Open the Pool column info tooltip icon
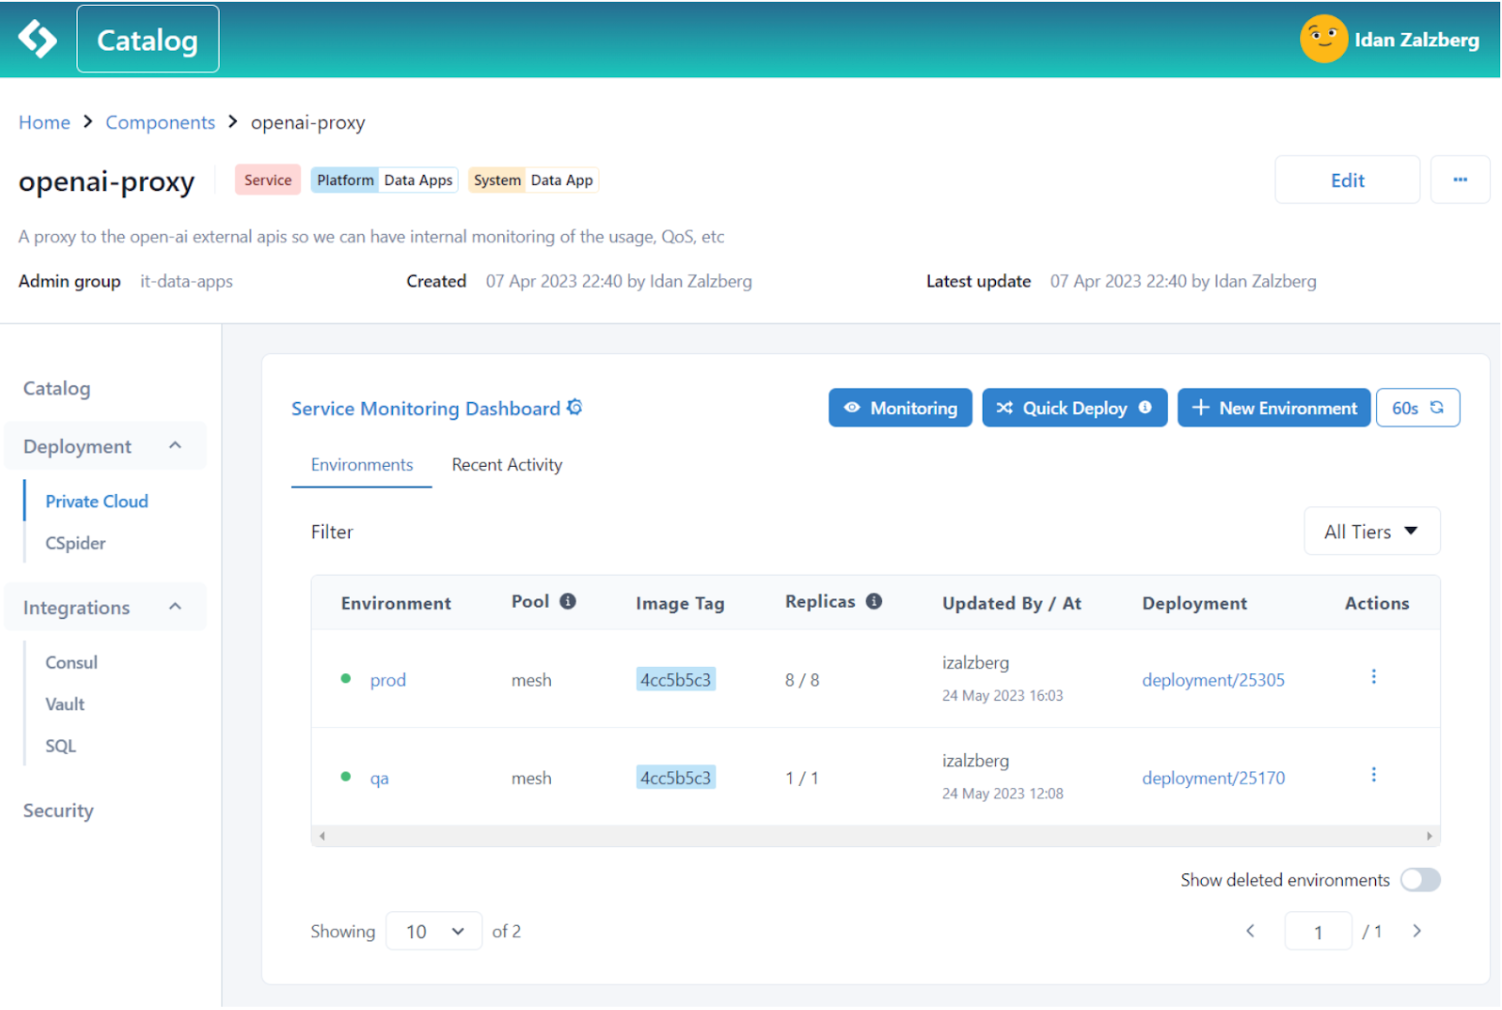Image resolution: width=1502 pixels, height=1010 pixels. pos(568,601)
